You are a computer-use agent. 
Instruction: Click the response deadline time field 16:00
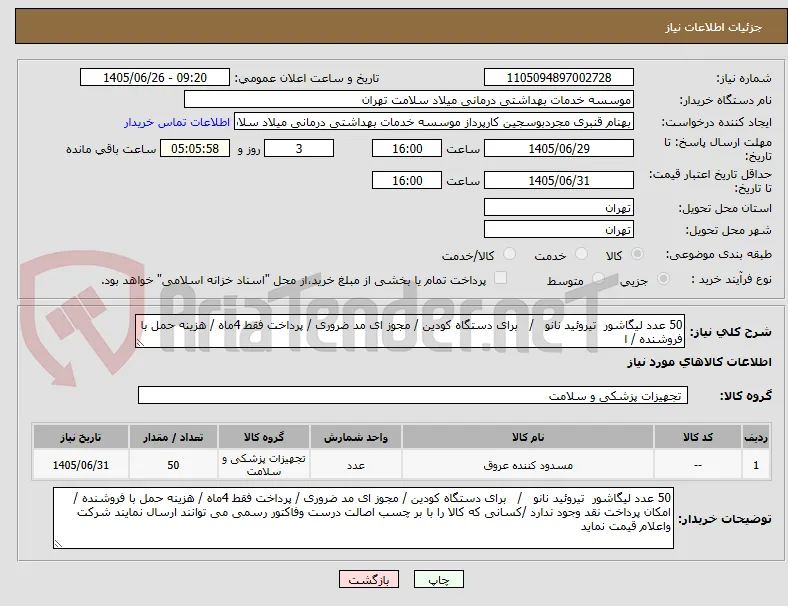(x=407, y=149)
